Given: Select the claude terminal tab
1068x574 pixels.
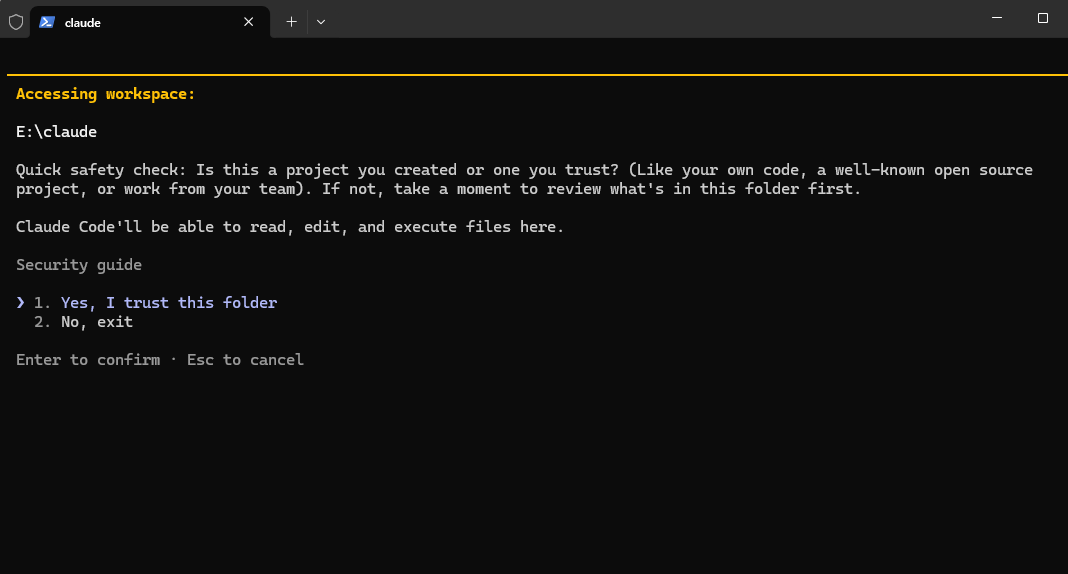Looking at the screenshot, I should click(x=150, y=22).
